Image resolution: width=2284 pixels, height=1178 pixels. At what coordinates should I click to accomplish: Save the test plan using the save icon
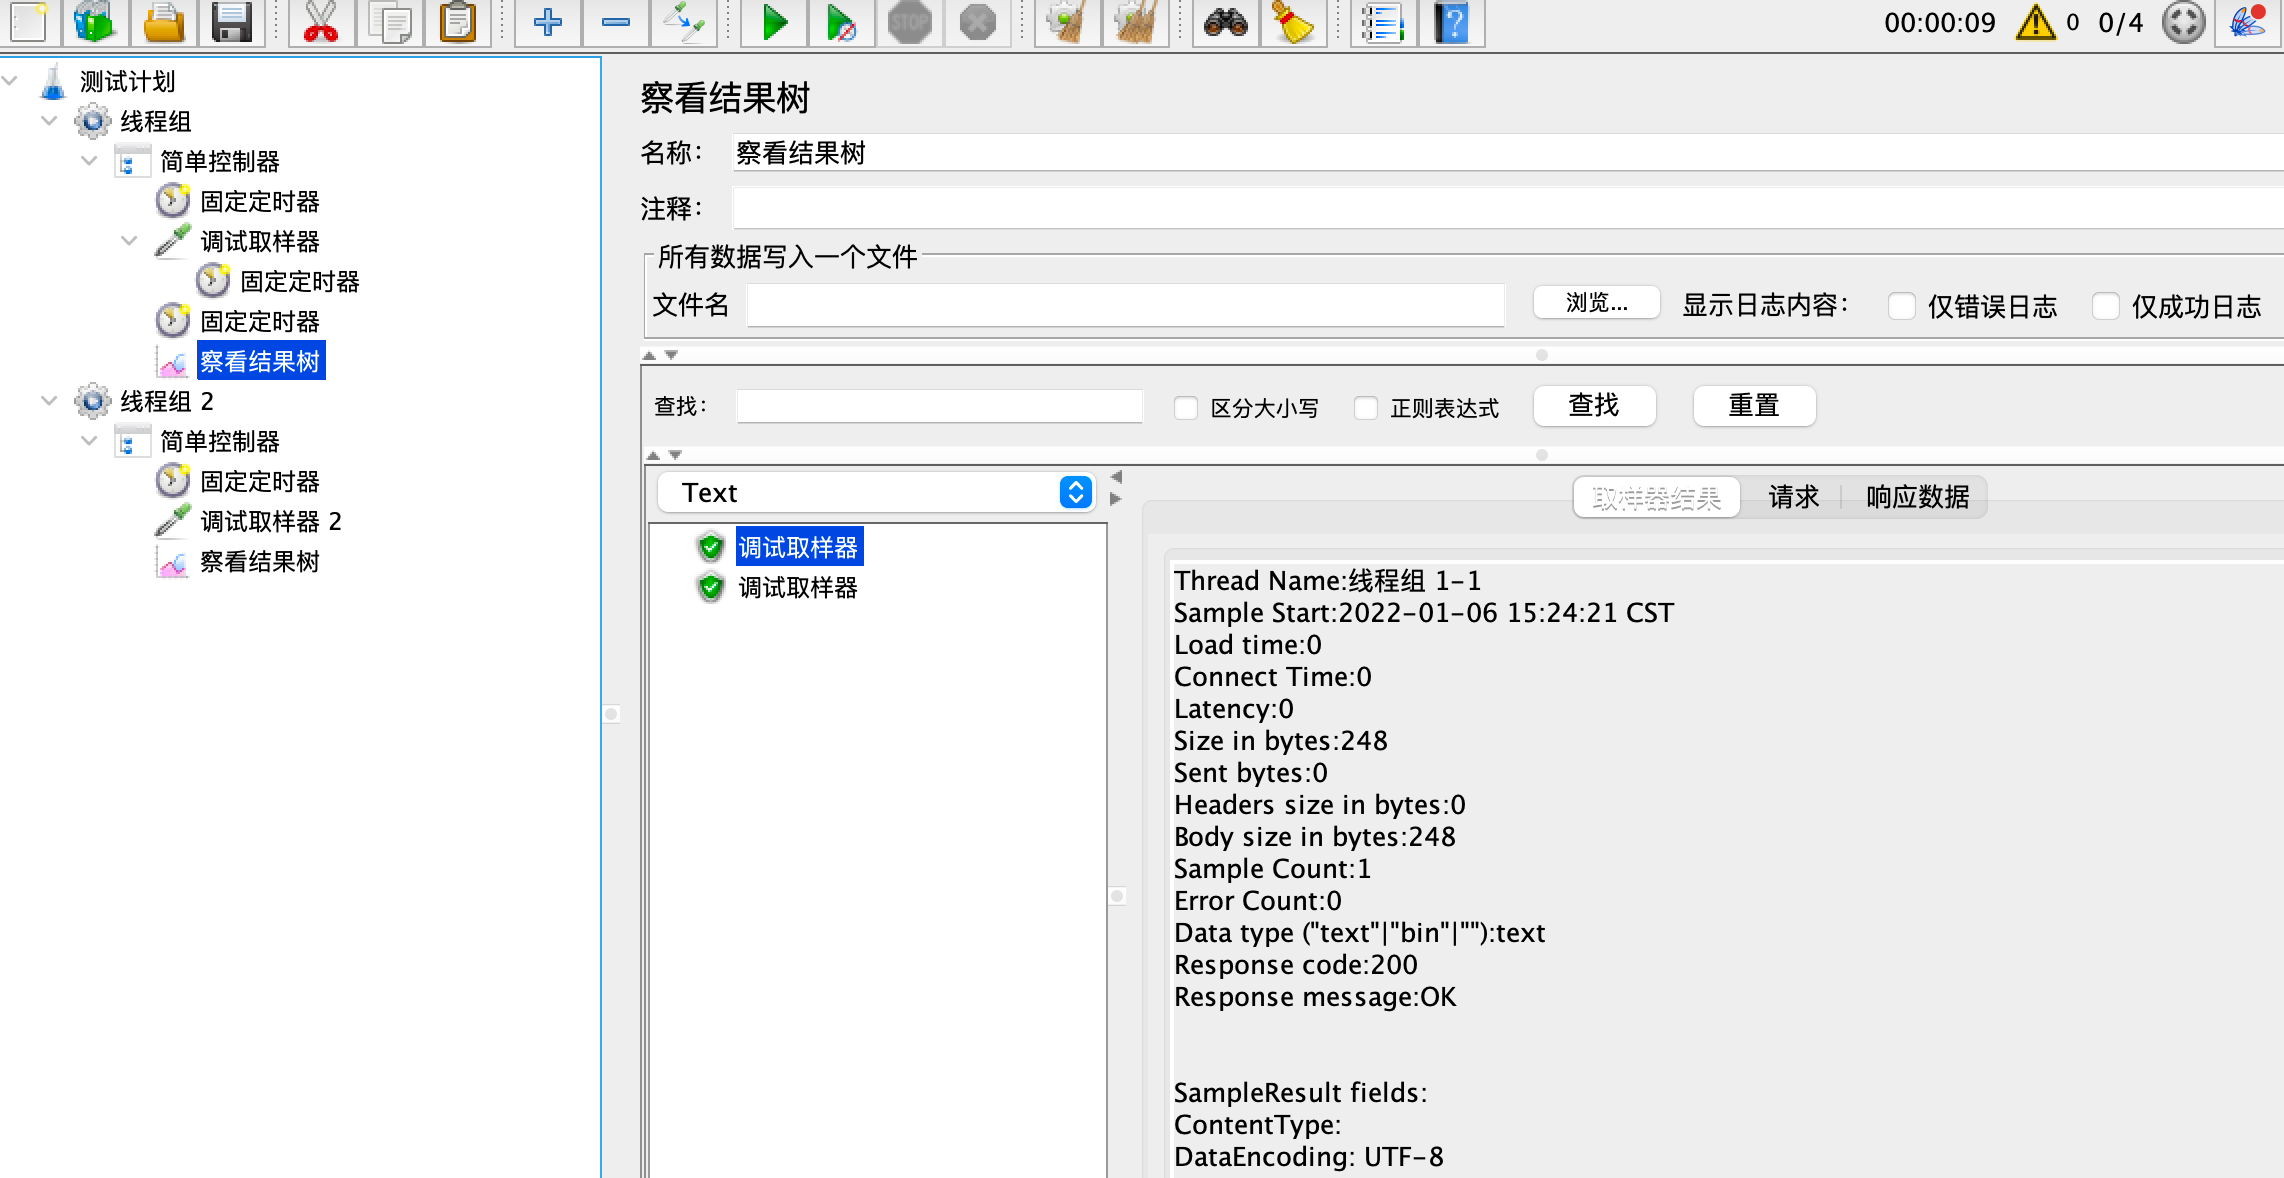coord(232,23)
